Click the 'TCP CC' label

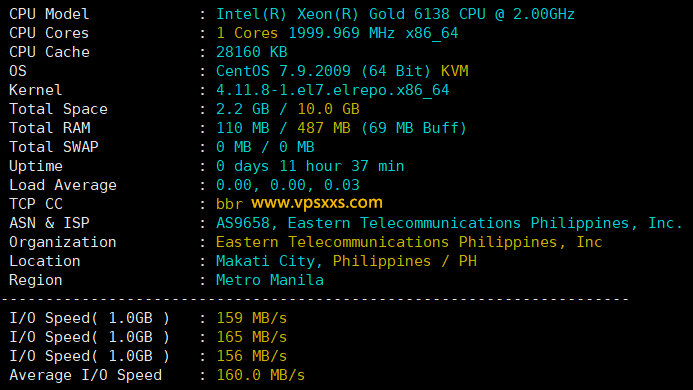pyautogui.click(x=36, y=204)
